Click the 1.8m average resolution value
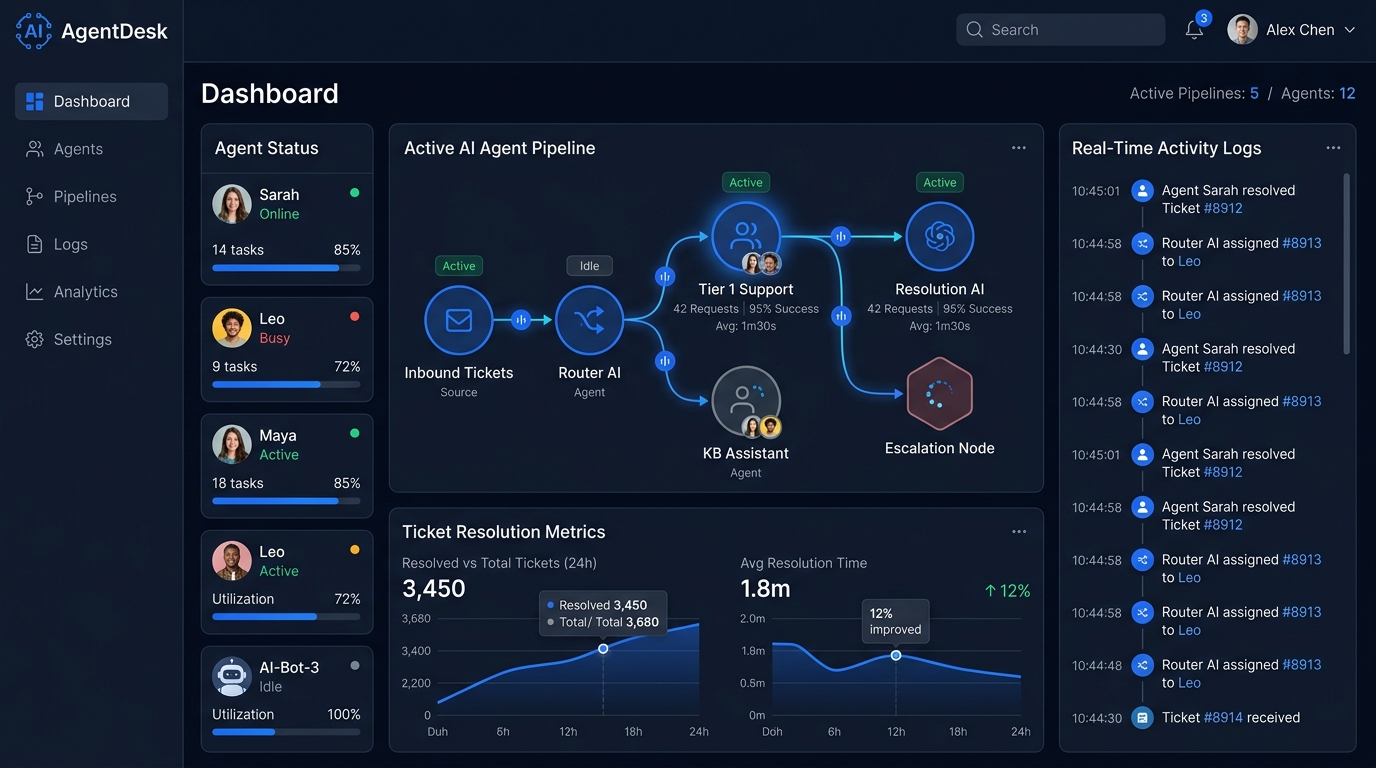This screenshot has height=768, width=1376. pyautogui.click(x=765, y=589)
